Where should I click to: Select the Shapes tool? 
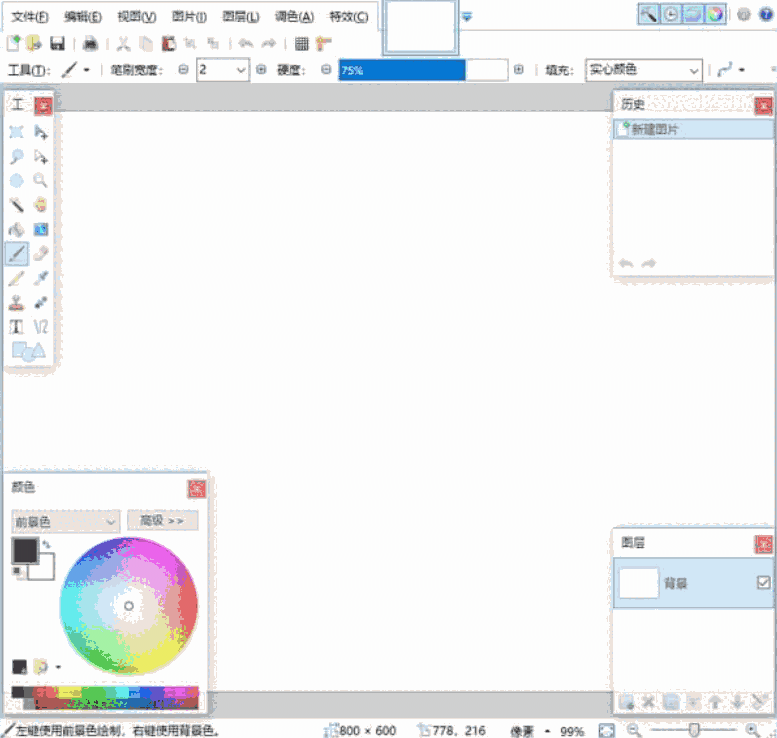click(28, 351)
